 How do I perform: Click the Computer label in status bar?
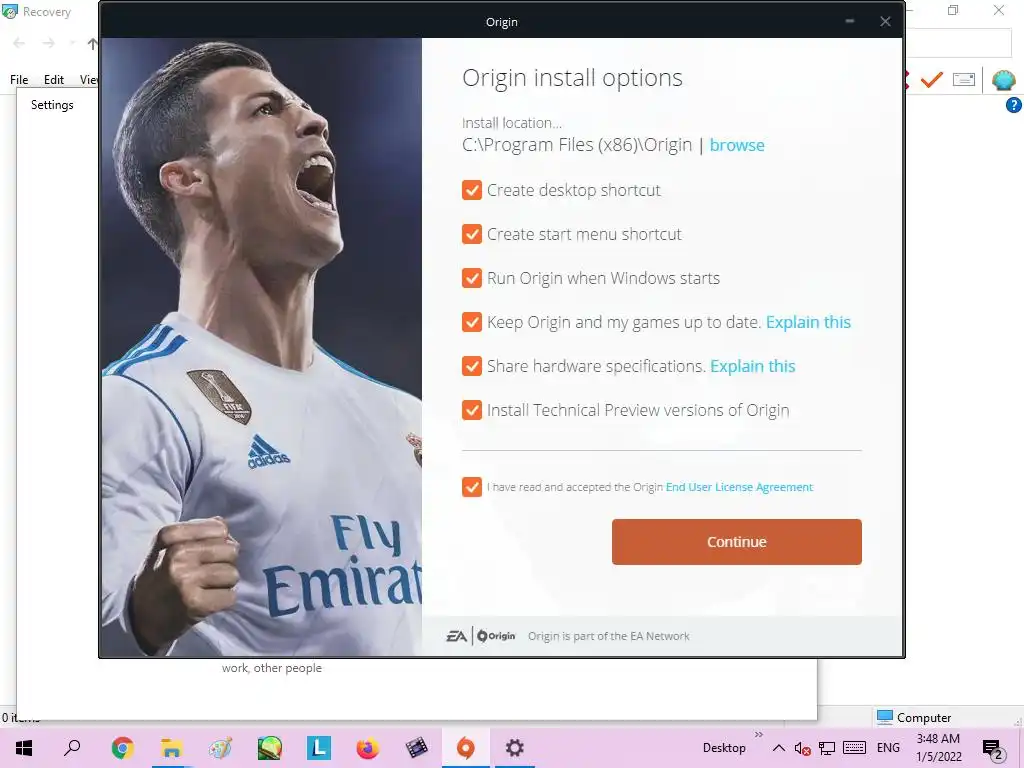point(923,717)
